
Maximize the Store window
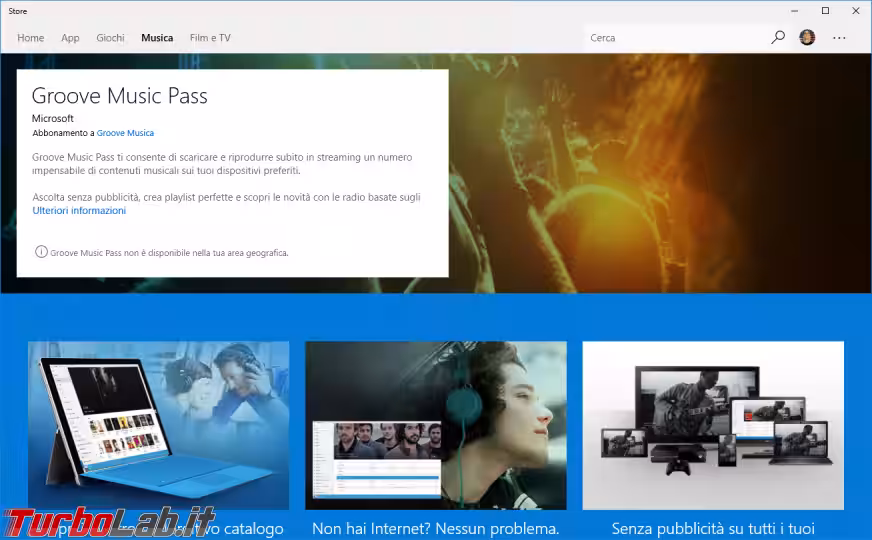825,11
